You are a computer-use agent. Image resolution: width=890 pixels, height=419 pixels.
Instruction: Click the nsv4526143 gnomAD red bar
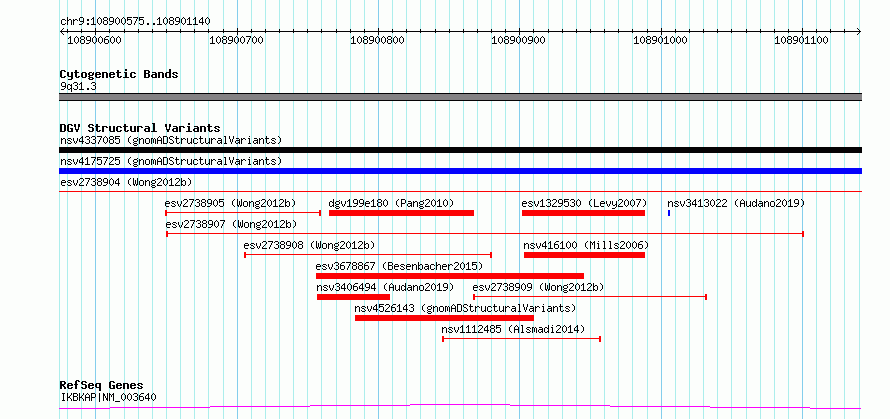pyautogui.click(x=444, y=318)
